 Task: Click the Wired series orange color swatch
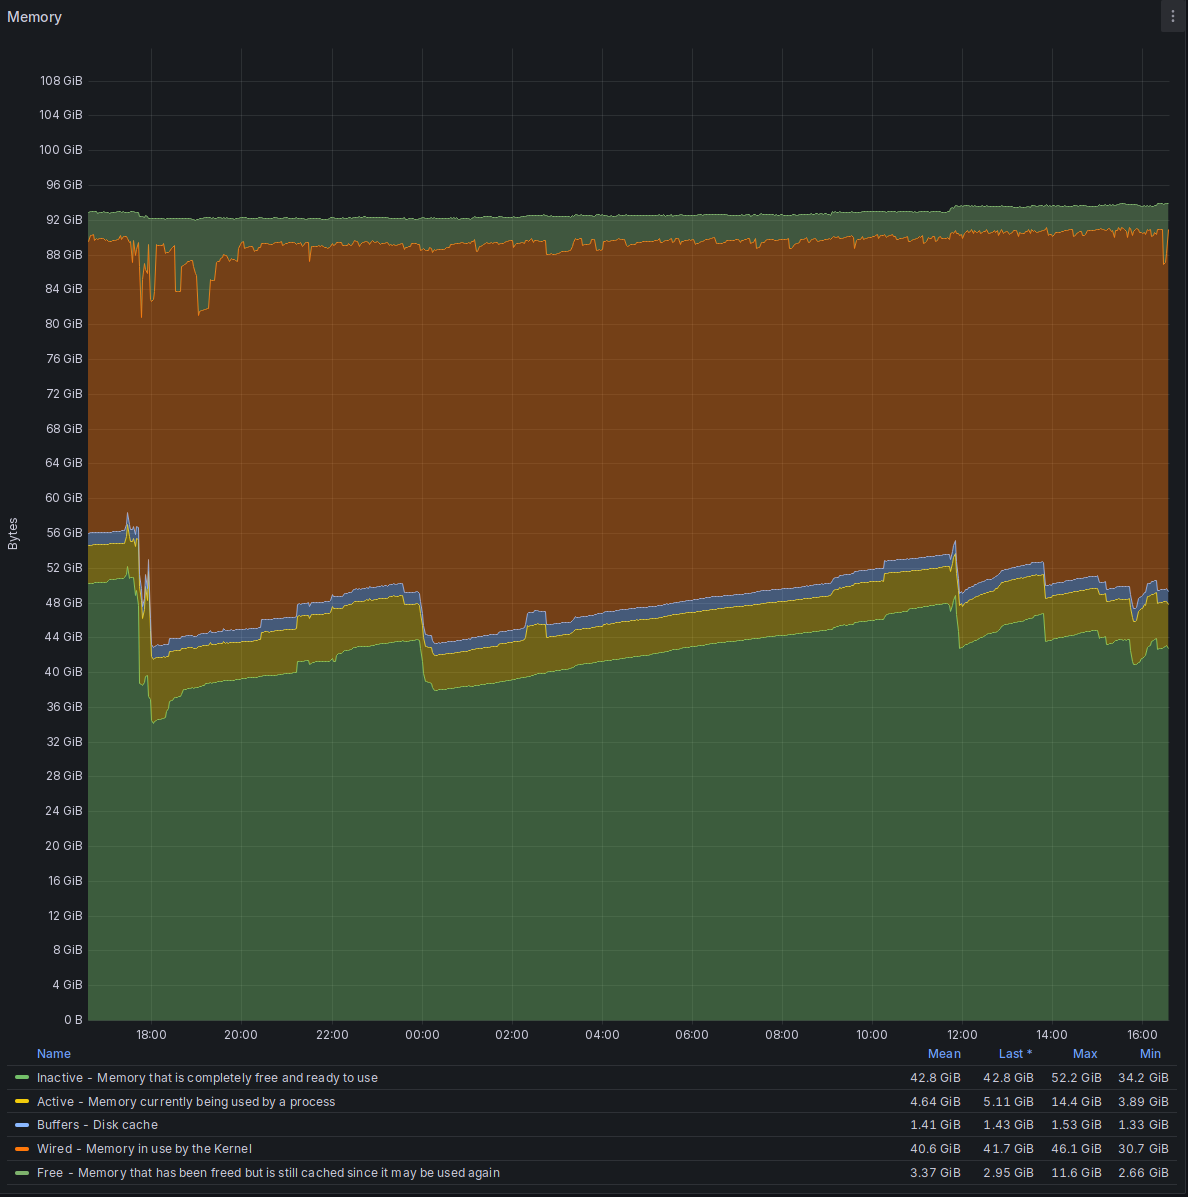pyautogui.click(x=22, y=1149)
